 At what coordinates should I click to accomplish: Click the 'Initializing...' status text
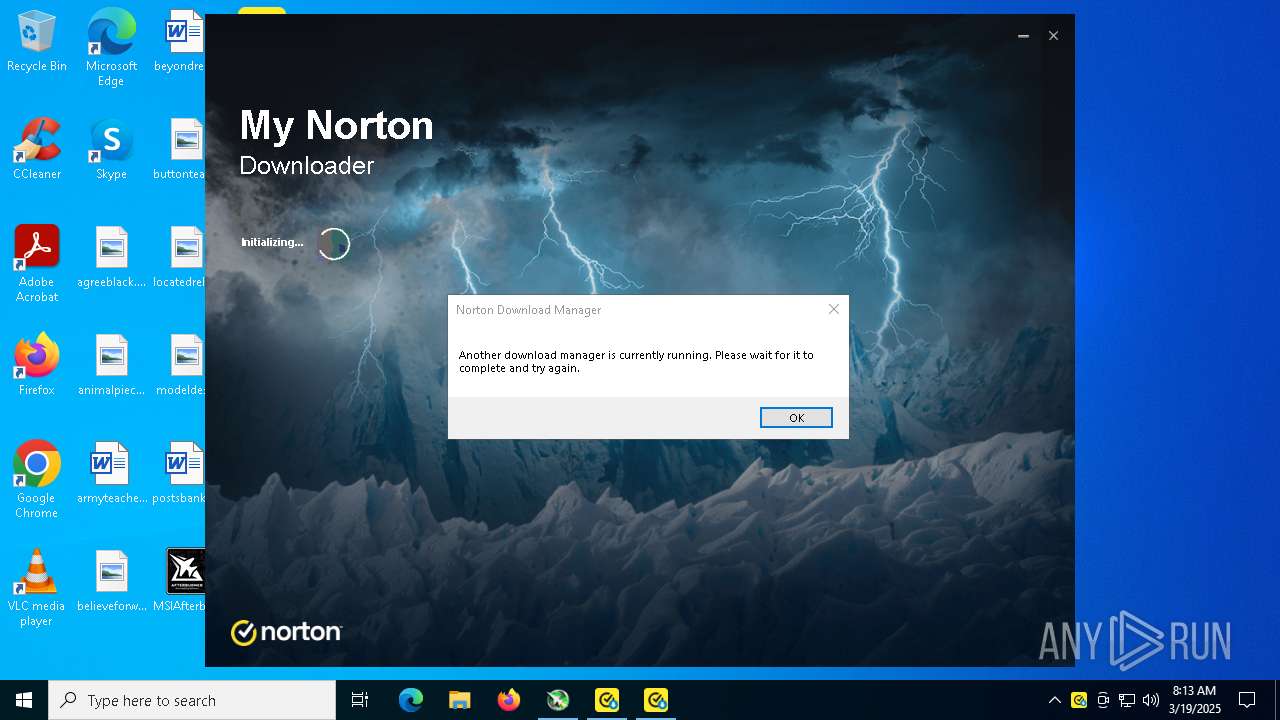tap(272, 242)
